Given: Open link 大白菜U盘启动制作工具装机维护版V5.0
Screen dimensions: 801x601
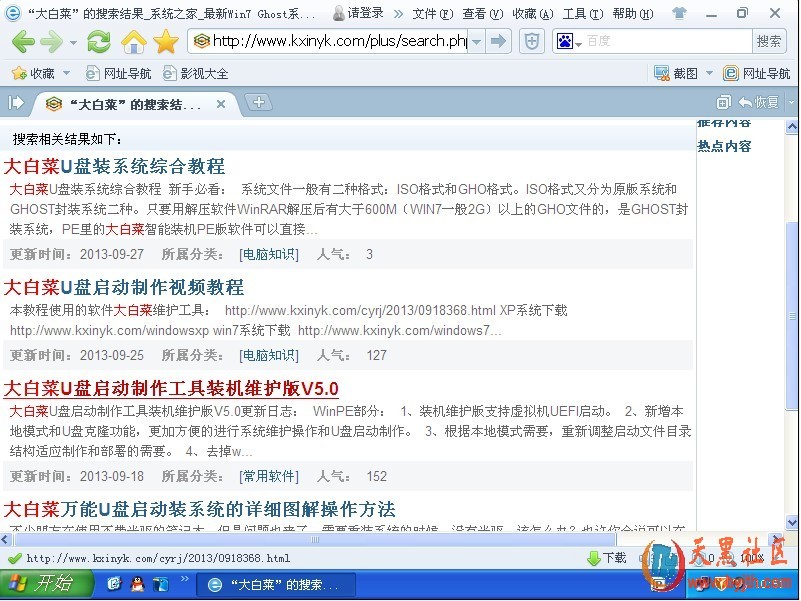Looking at the screenshot, I should tap(171, 388).
